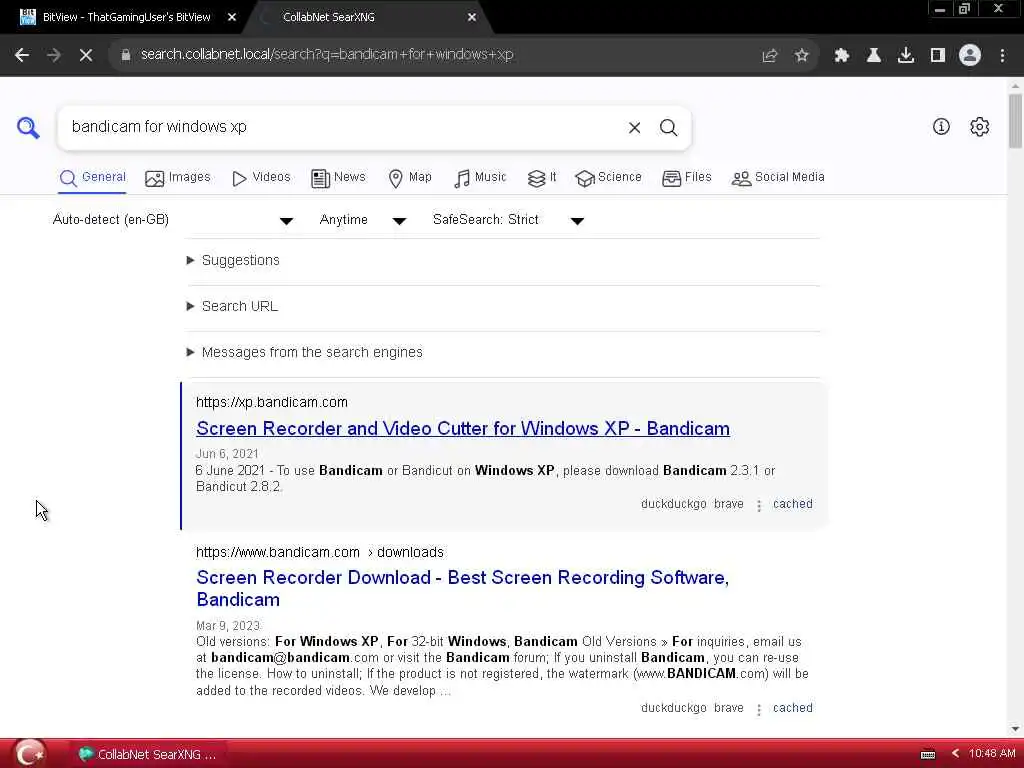Go forward with the browser forward arrow
The width and height of the screenshot is (1024, 768).
[x=54, y=55]
